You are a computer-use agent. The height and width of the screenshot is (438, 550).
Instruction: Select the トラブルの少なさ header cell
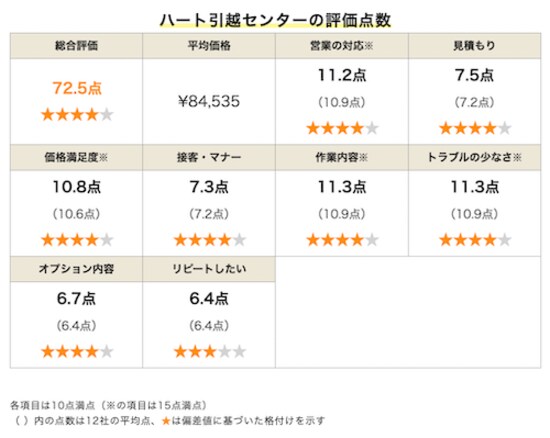pos(475,157)
